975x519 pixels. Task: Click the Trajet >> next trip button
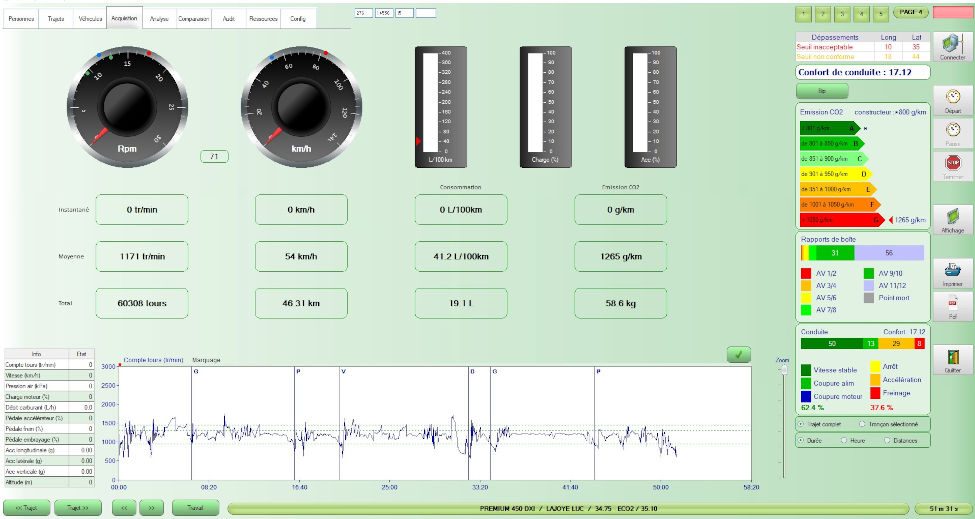(x=77, y=507)
